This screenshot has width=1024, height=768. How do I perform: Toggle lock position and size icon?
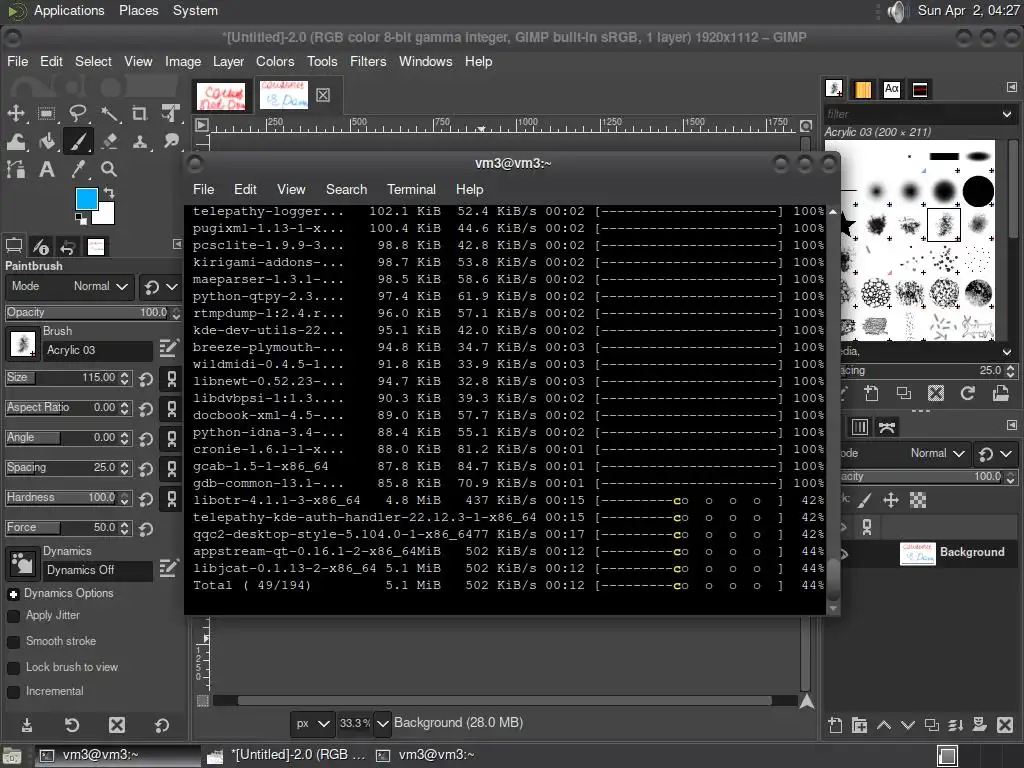pyautogui.click(x=891, y=501)
